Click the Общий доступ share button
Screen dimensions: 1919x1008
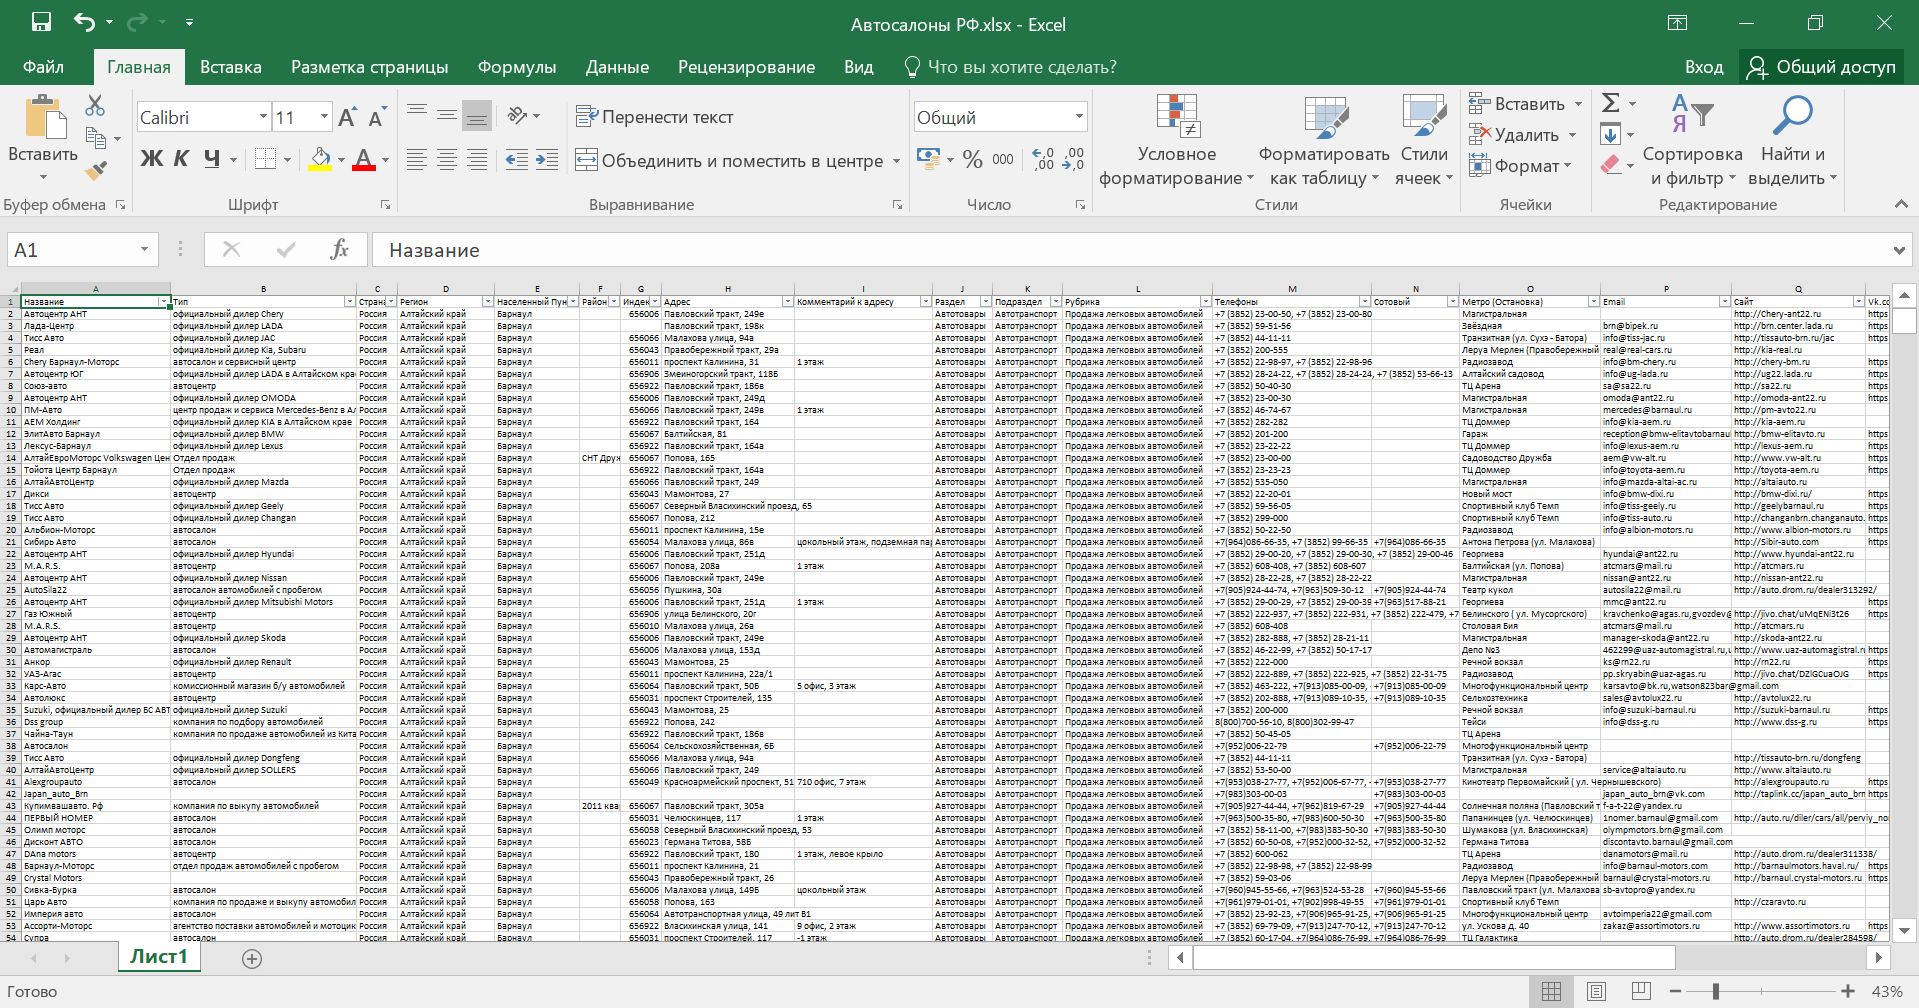pyautogui.click(x=1821, y=67)
